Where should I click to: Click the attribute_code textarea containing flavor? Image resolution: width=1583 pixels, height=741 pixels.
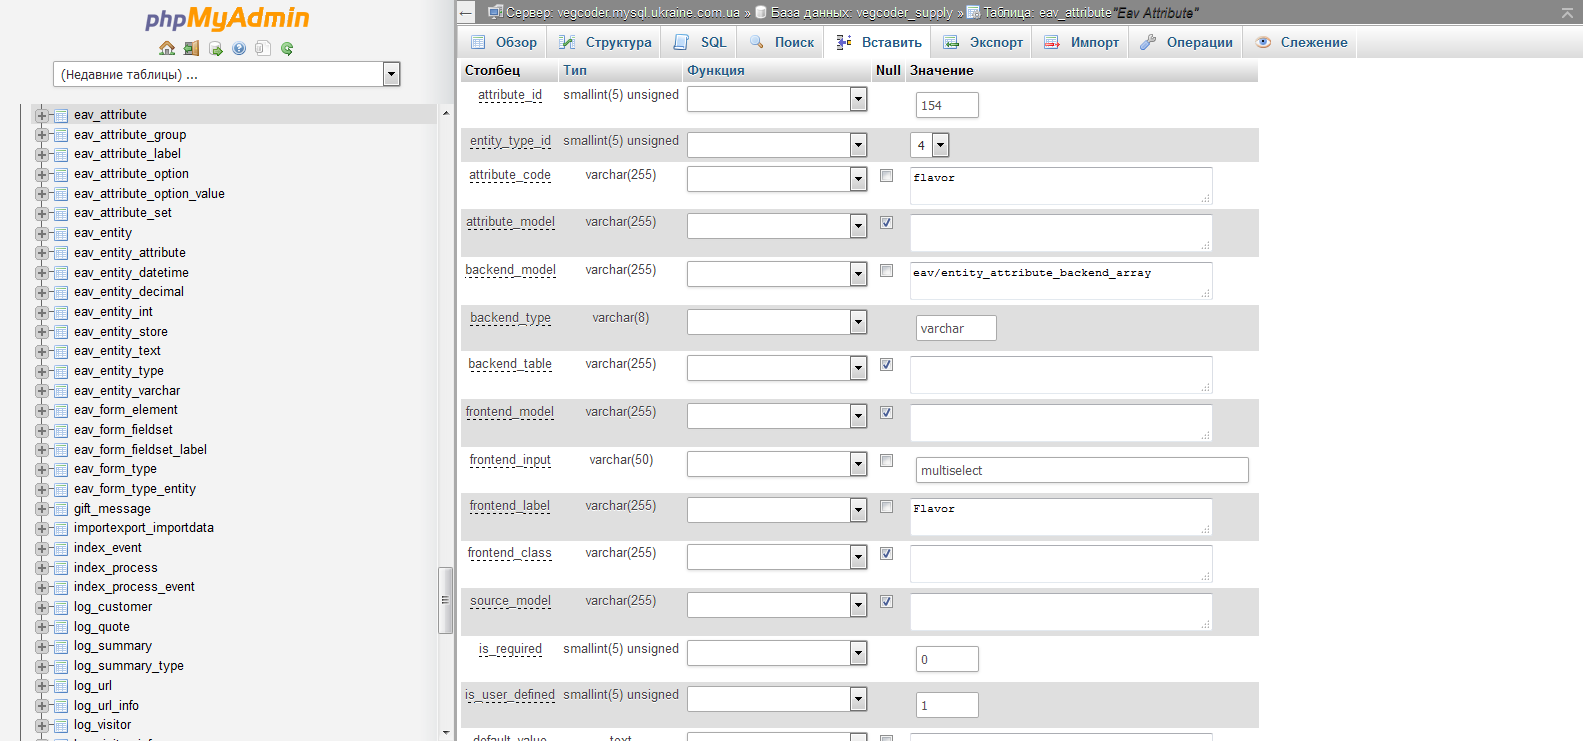pyautogui.click(x=1061, y=186)
